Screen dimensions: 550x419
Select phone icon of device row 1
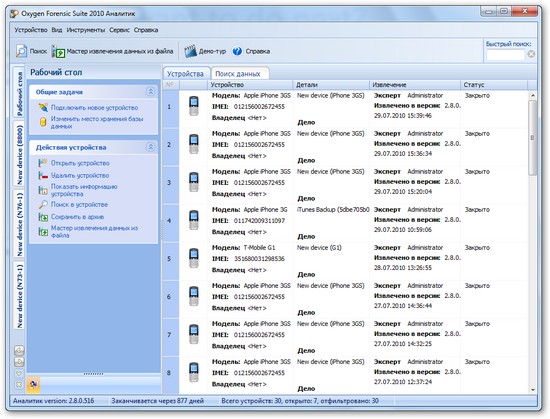(x=194, y=106)
